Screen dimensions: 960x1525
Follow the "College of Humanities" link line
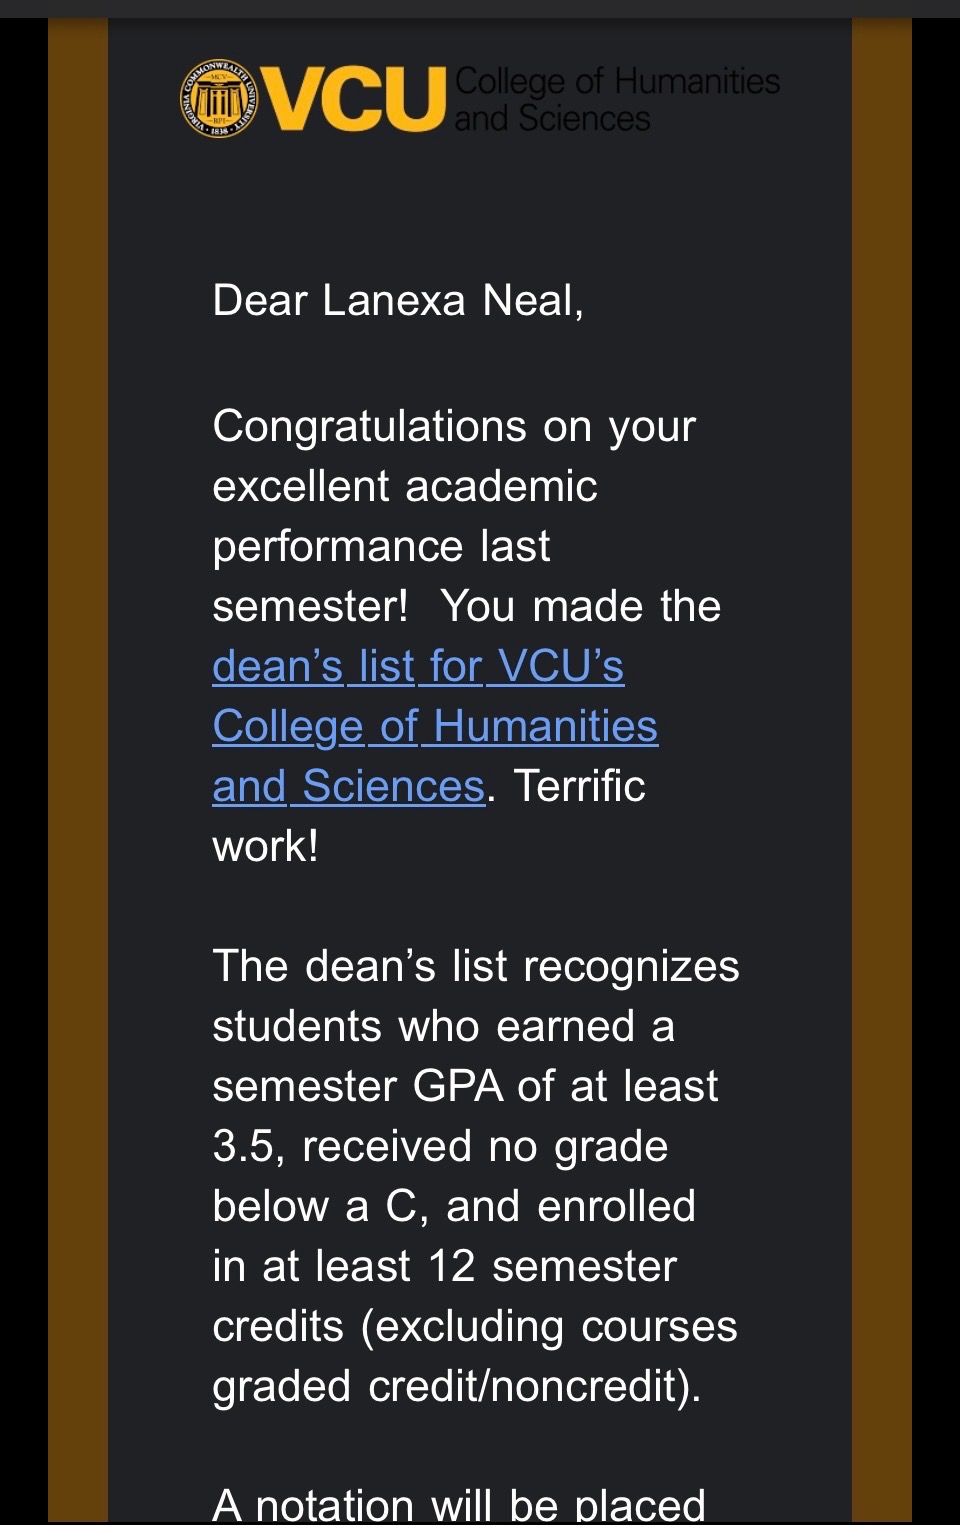(435, 727)
